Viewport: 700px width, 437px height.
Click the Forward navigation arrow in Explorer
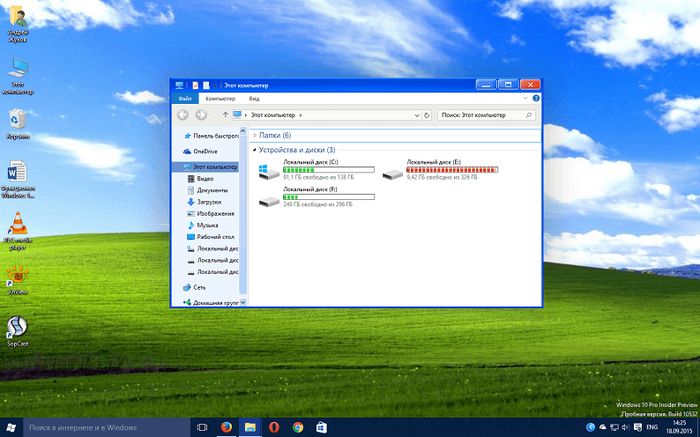pyautogui.click(x=201, y=115)
